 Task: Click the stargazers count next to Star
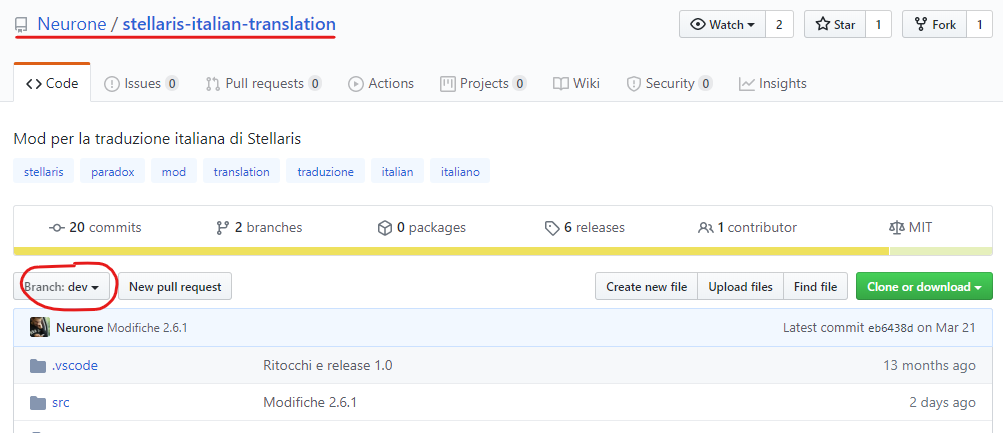tap(878, 25)
